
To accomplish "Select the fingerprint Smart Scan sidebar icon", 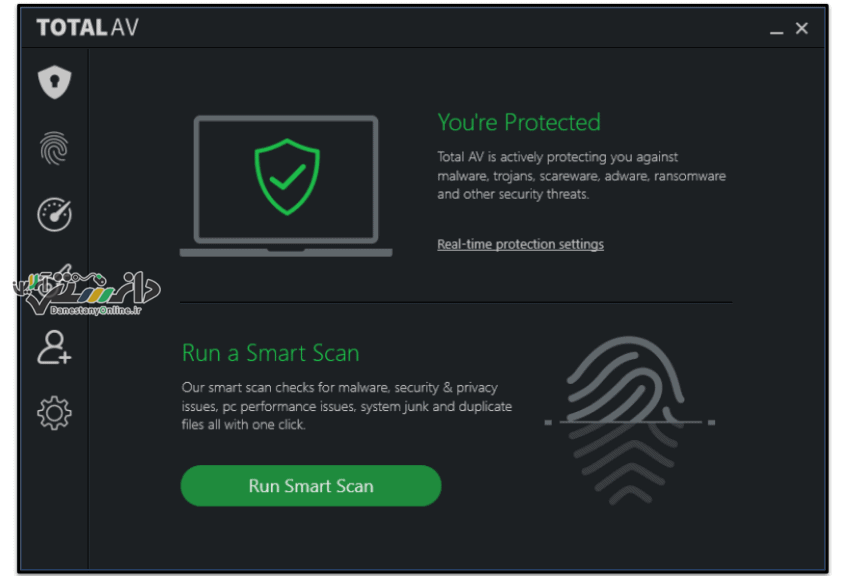I will 54,148.
